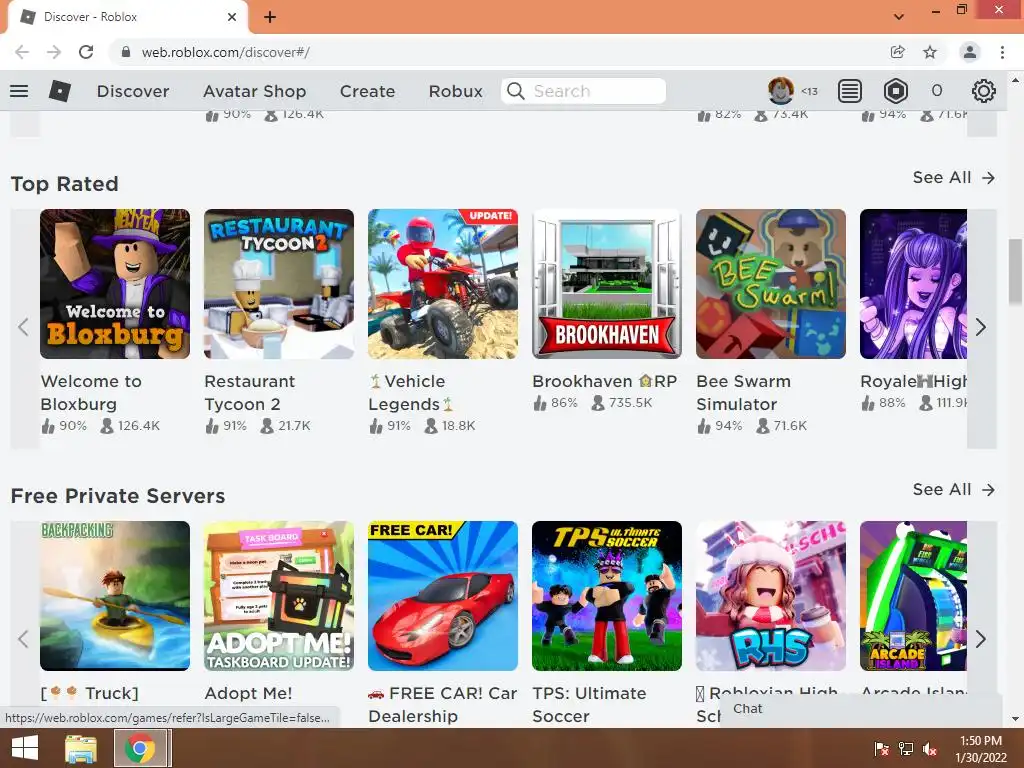Open Arcade Island game thumbnail
The width and height of the screenshot is (1024, 768).
coord(914,596)
